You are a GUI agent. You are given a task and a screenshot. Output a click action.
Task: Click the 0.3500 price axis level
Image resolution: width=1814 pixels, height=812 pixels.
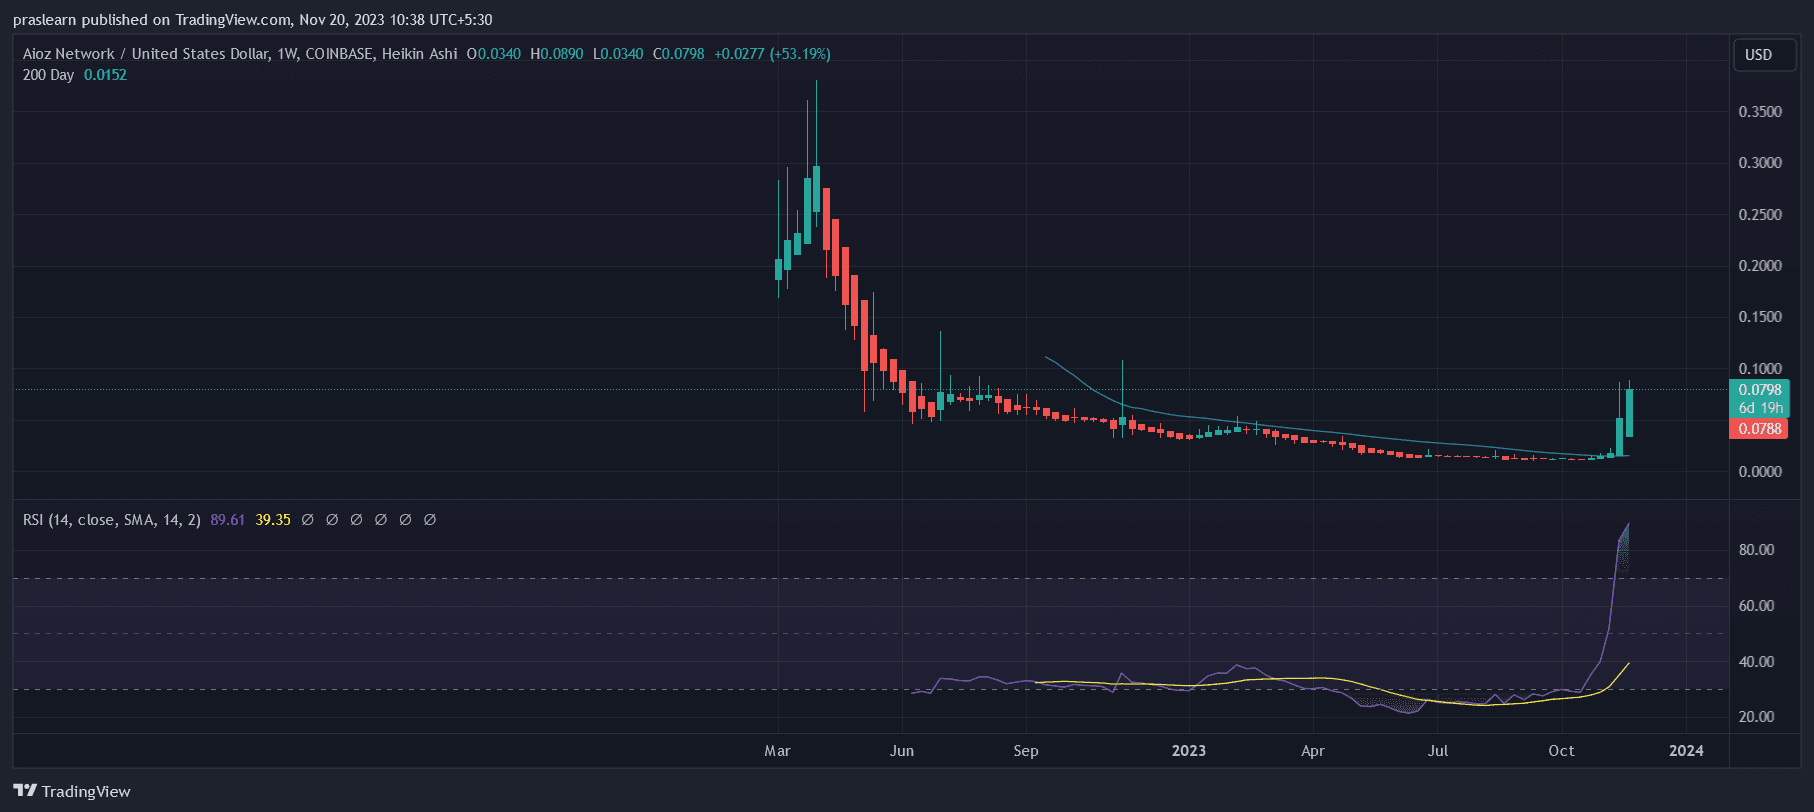pyautogui.click(x=1759, y=112)
